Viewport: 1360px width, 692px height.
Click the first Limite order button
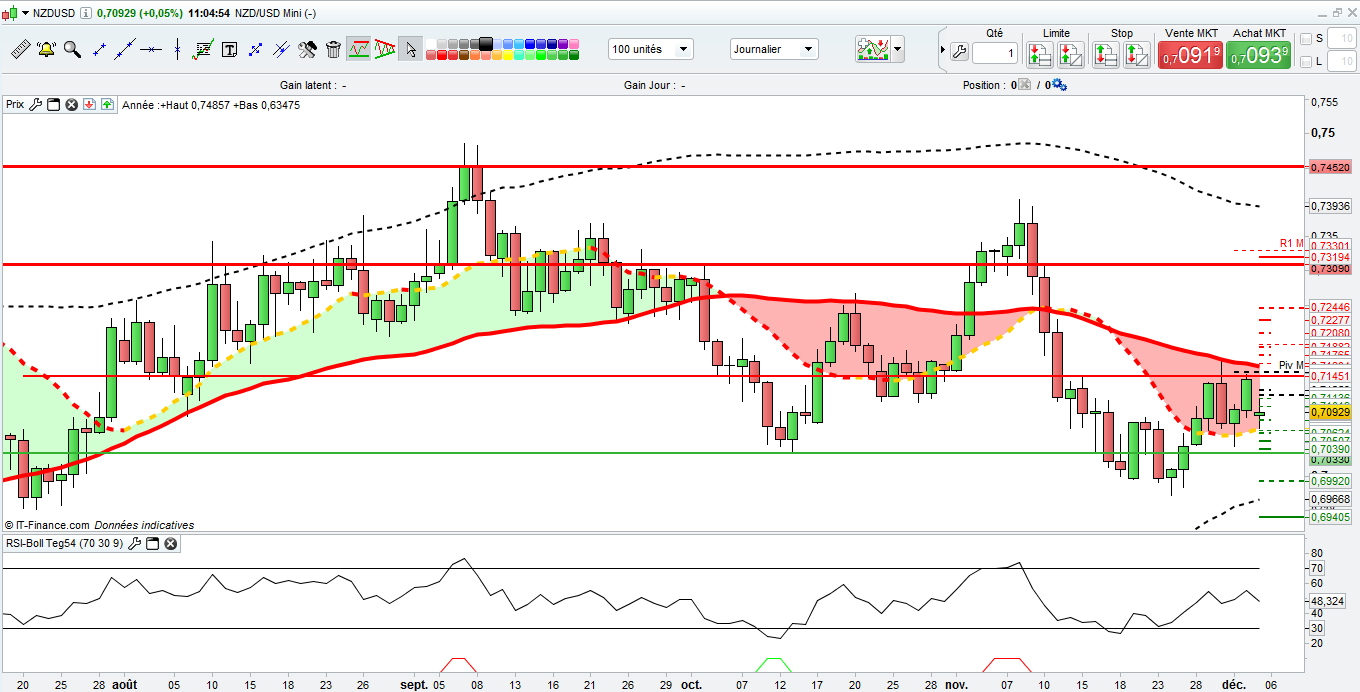1040,54
